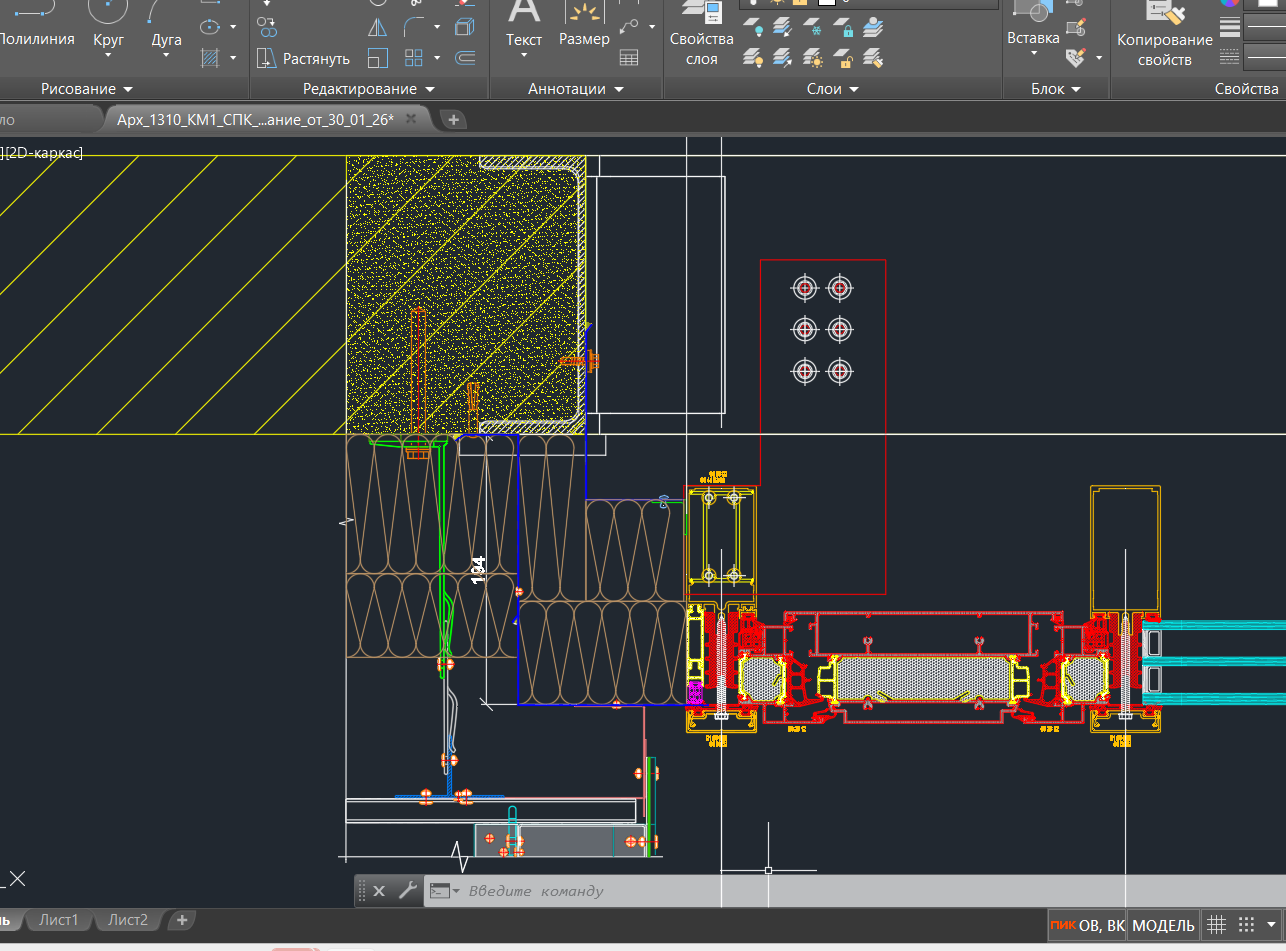This screenshot has height=951, width=1286.
Task: Click the new drawing tab plus button
Action: pyautogui.click(x=453, y=119)
